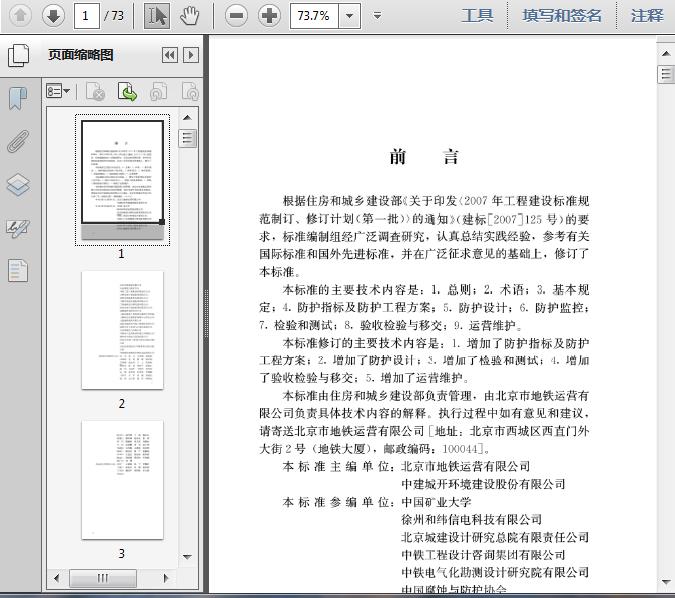Open the 填写和签名 pane

click(x=562, y=15)
